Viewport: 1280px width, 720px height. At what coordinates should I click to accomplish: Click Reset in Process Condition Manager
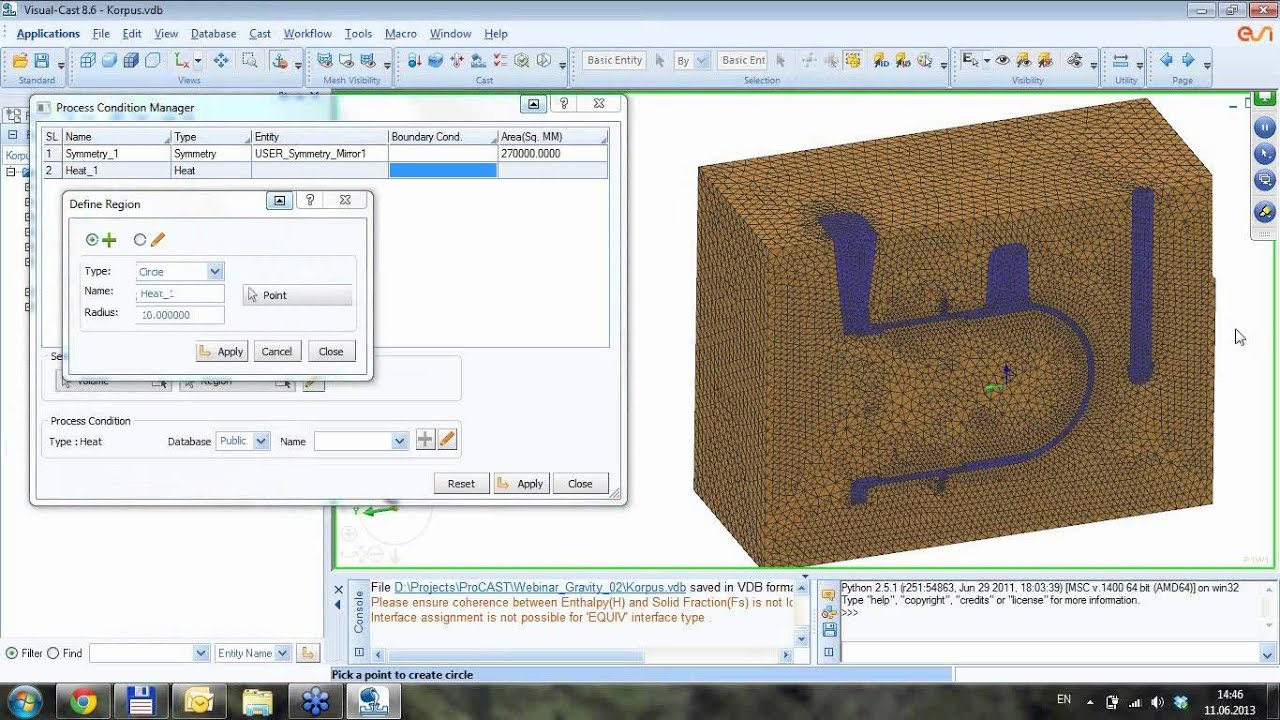461,483
